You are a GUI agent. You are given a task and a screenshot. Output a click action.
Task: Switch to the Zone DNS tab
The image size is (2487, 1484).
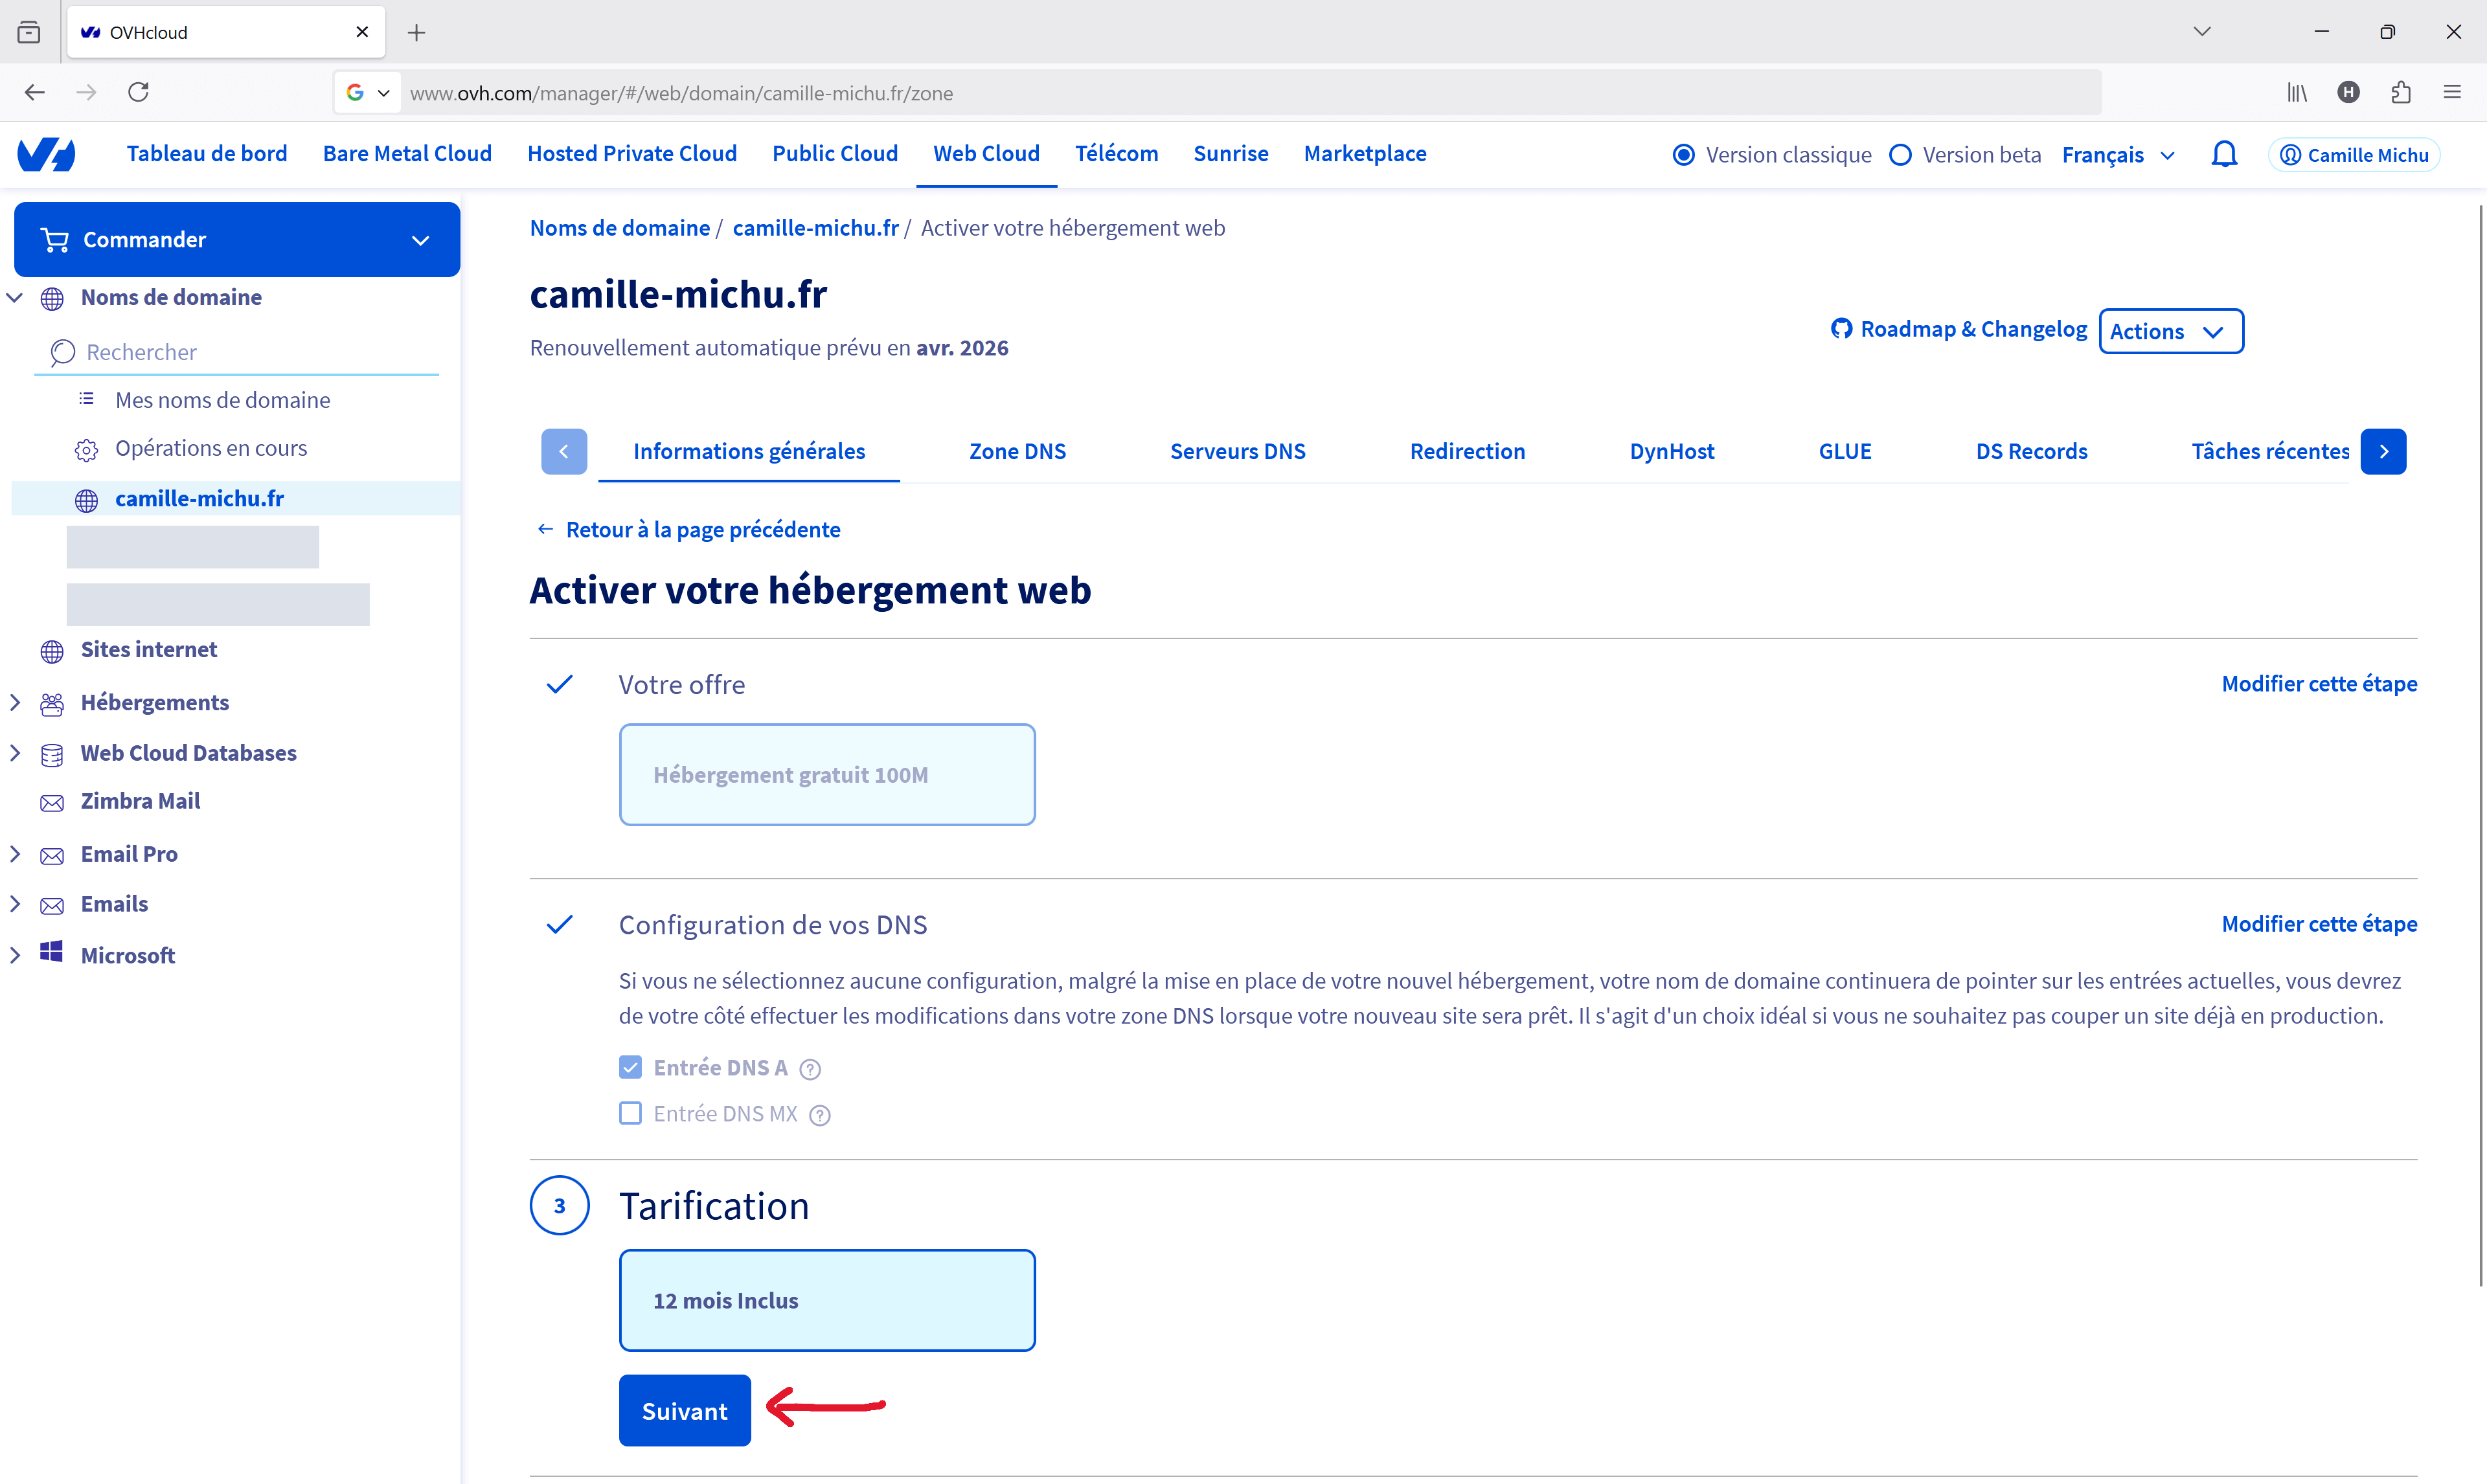tap(1017, 451)
